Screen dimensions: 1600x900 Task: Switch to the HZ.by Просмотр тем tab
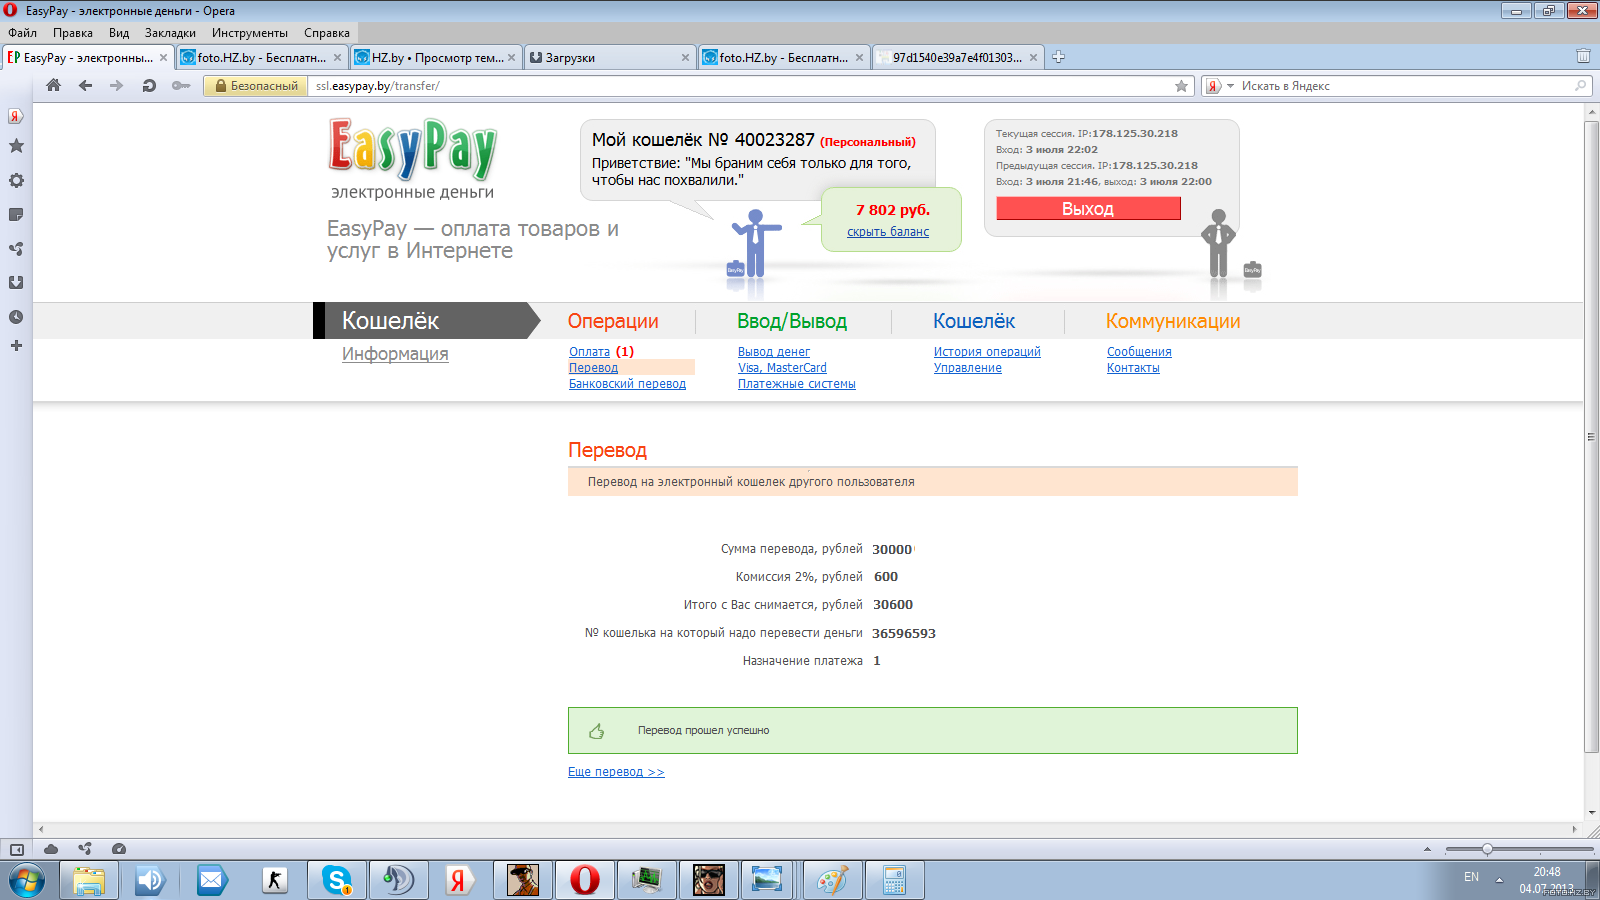pos(436,58)
